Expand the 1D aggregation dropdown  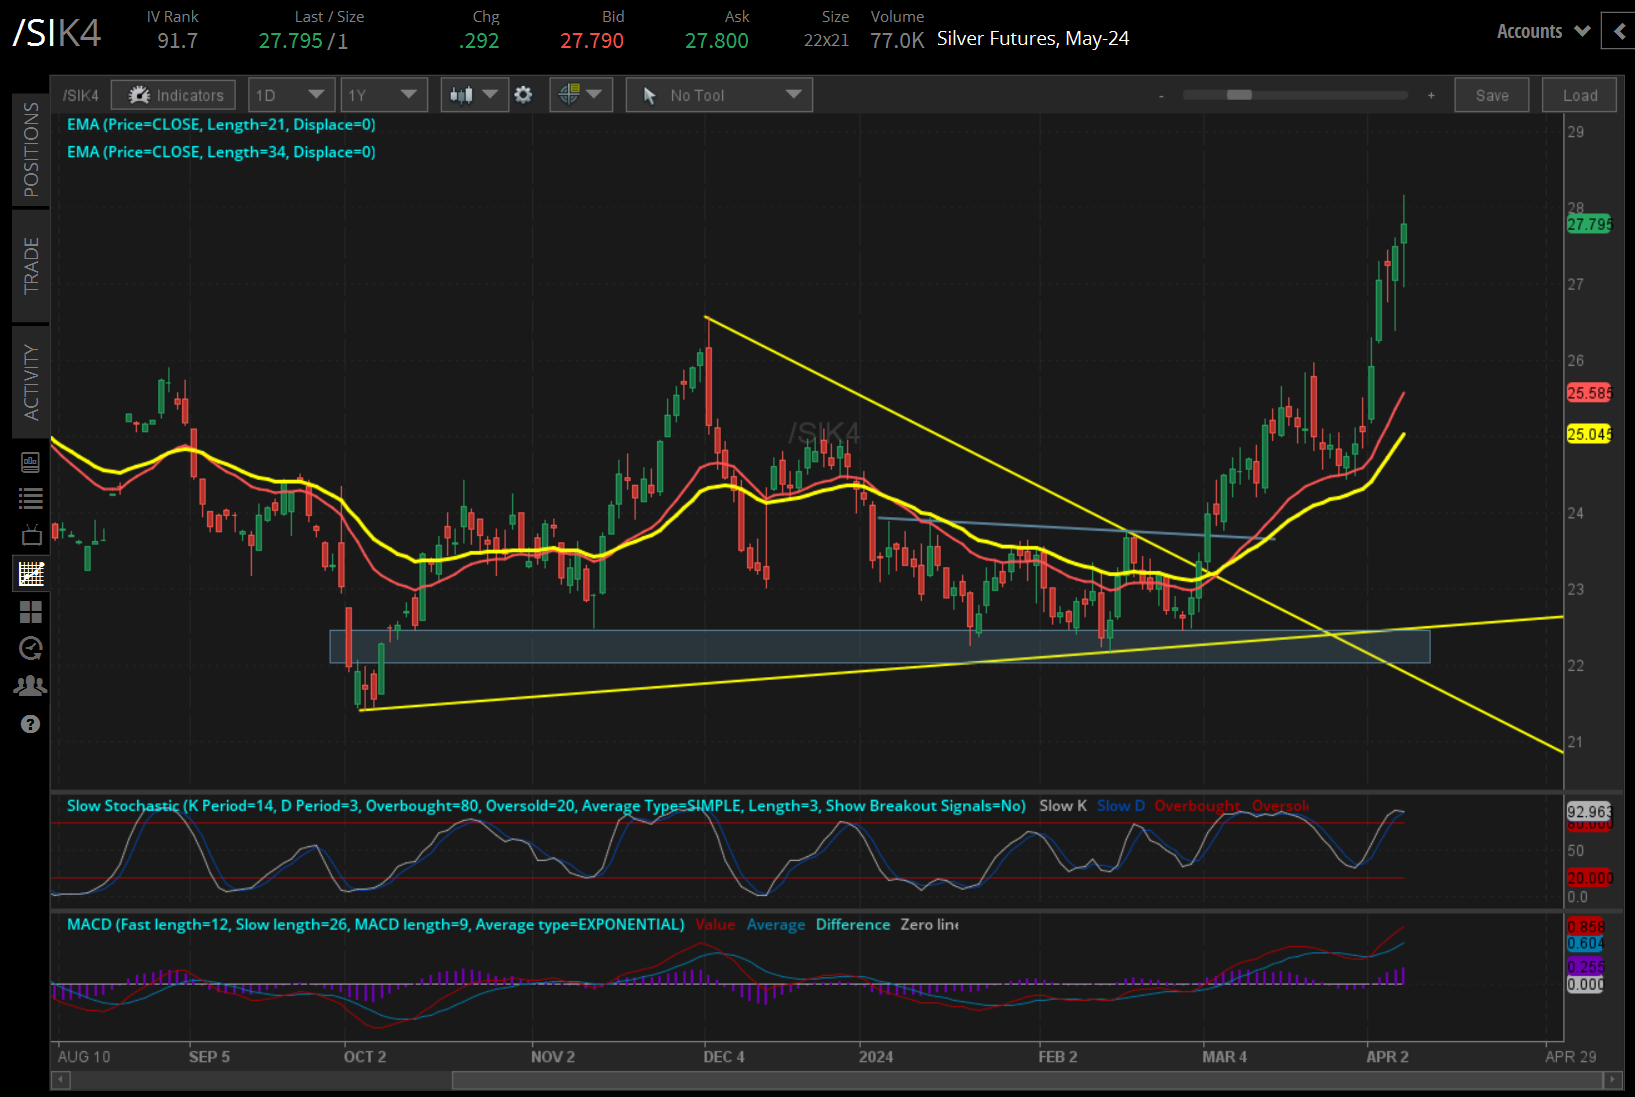290,95
